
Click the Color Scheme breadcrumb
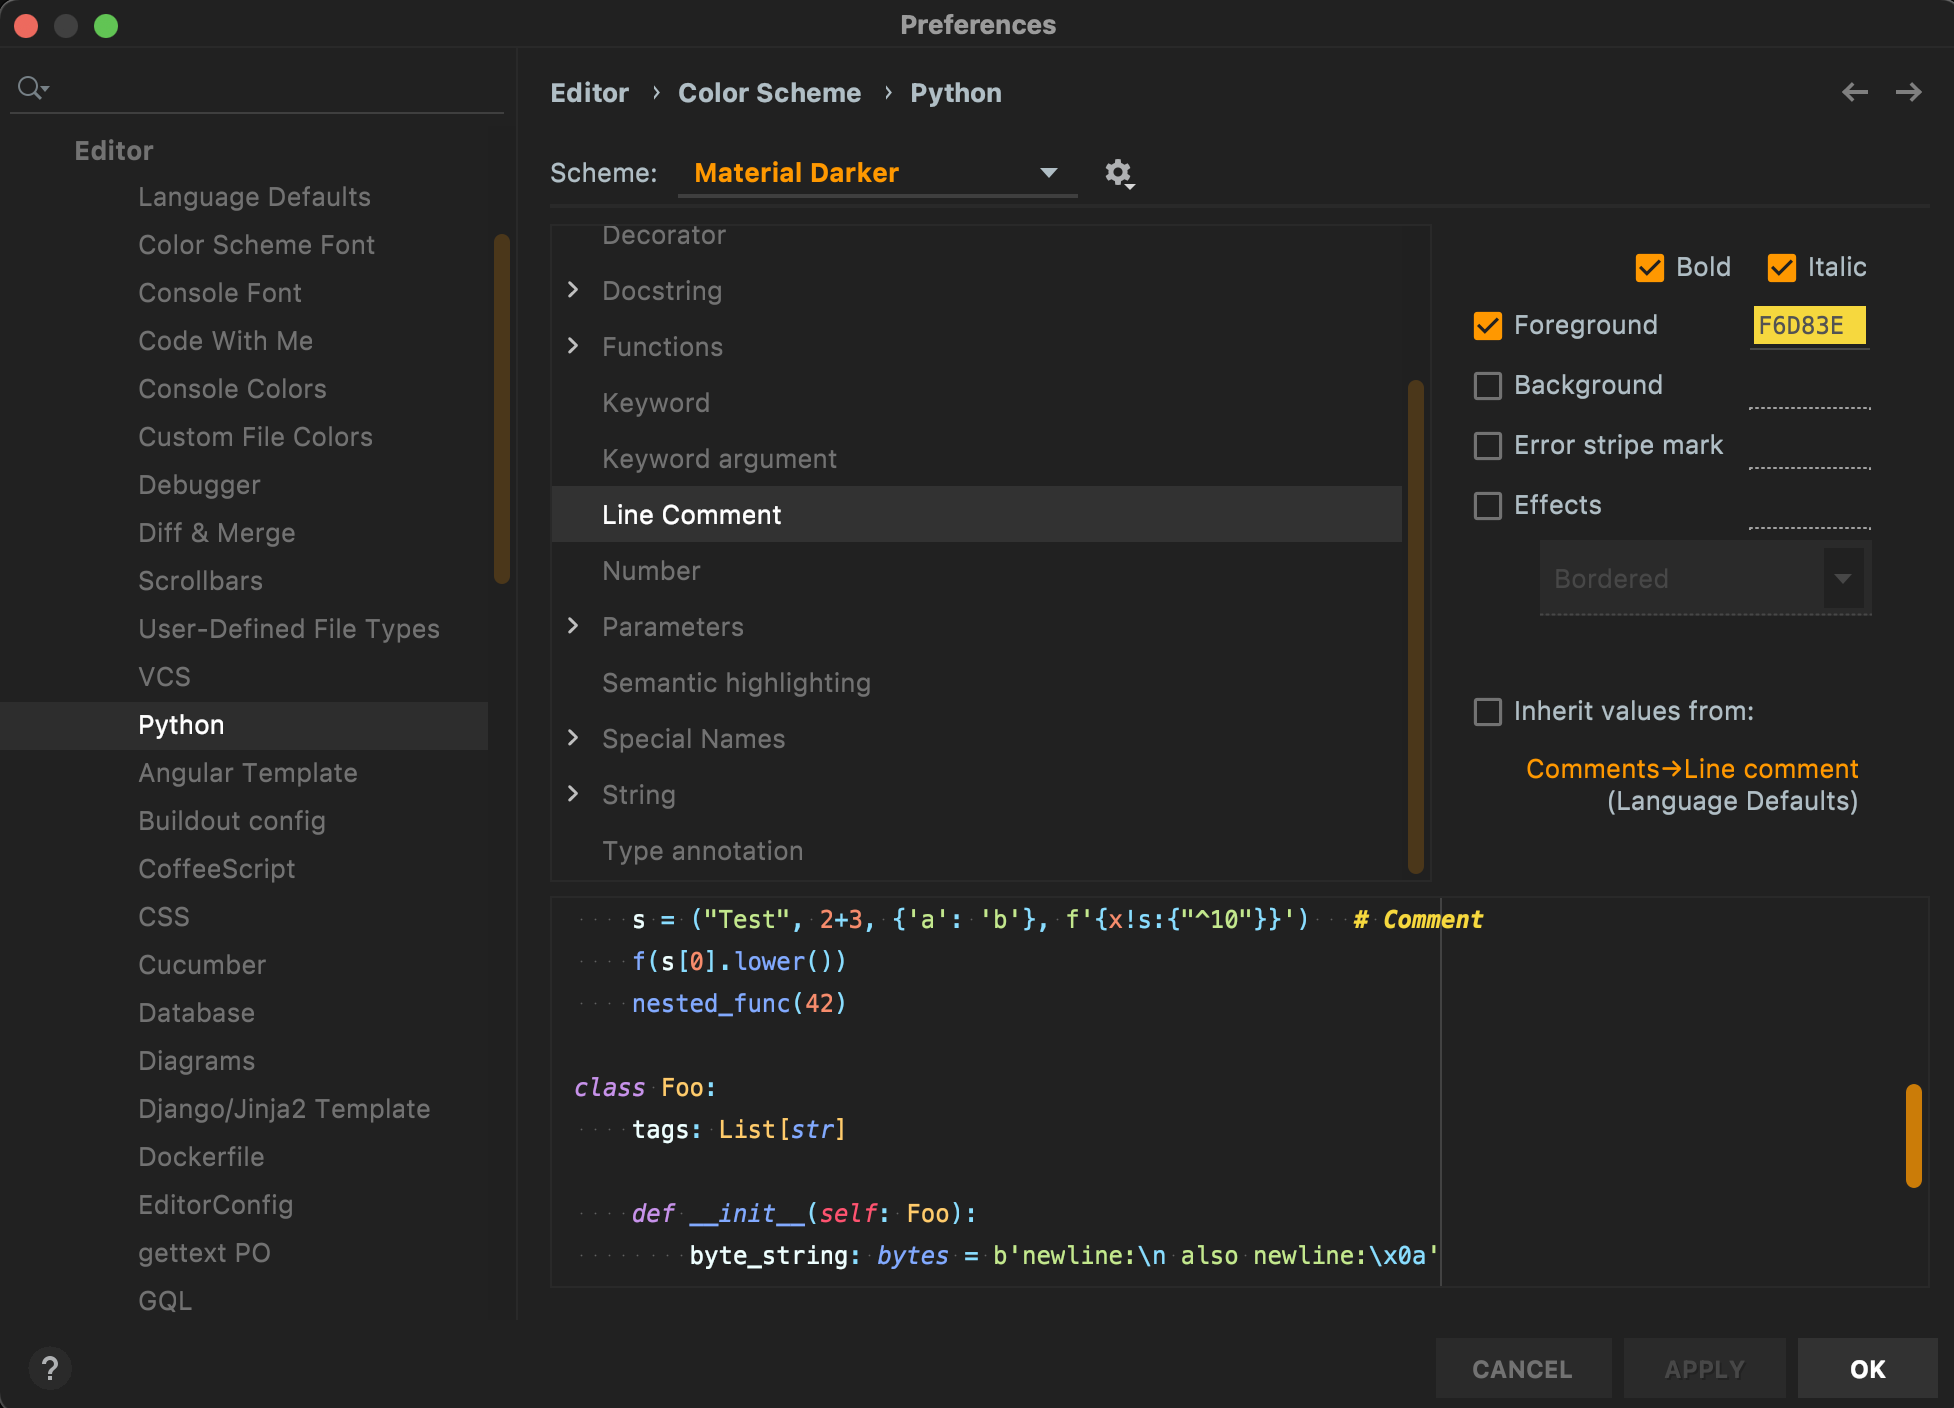(x=769, y=93)
